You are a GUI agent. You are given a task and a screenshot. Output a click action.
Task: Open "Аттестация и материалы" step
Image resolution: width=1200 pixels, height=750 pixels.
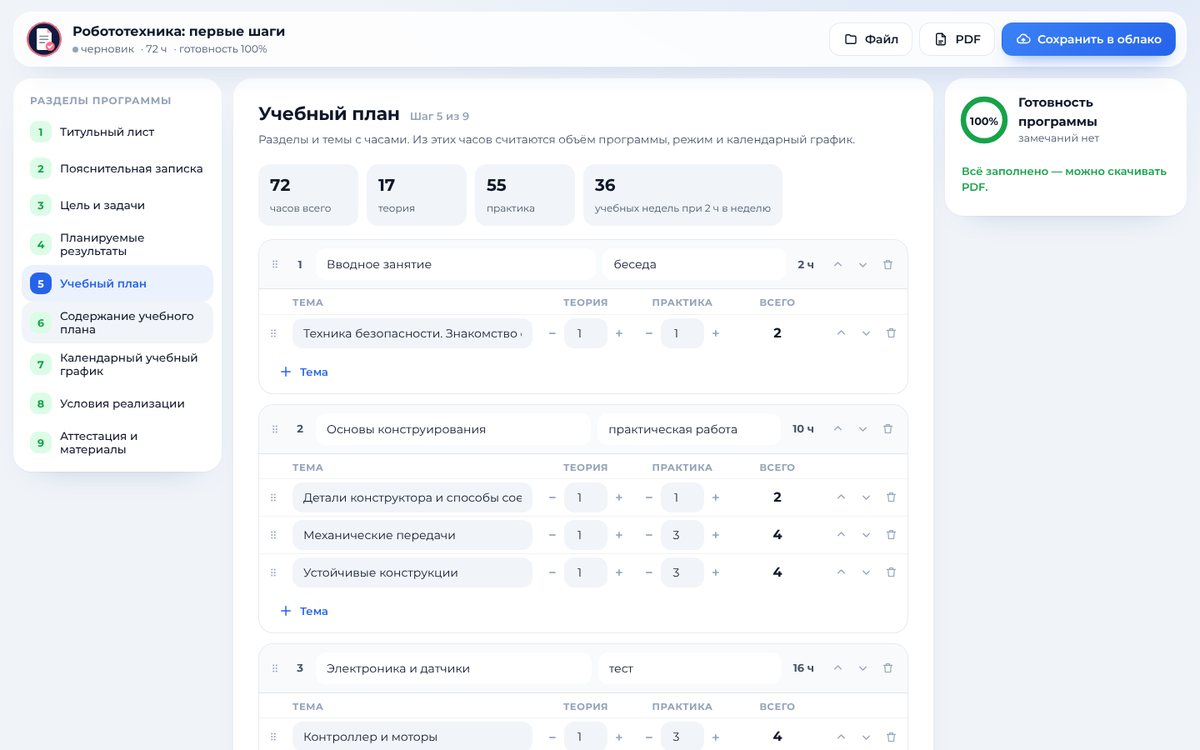click(117, 443)
